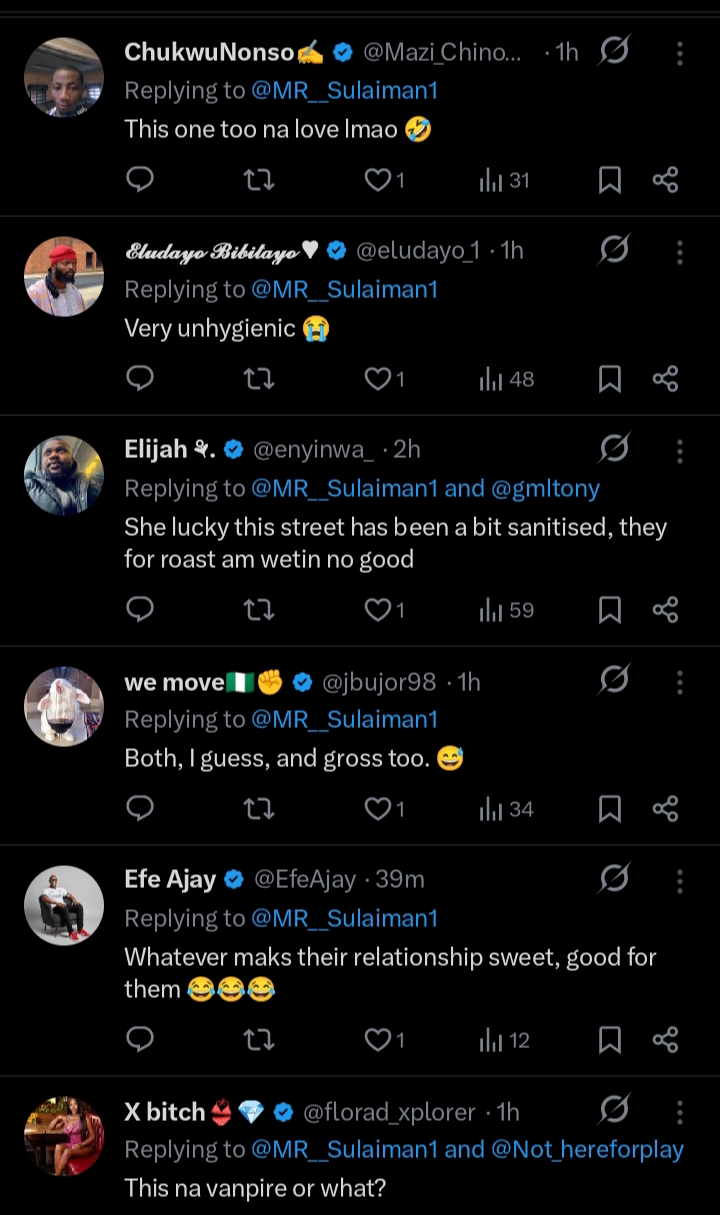This screenshot has width=720, height=1215.
Task: Open three-dot menu on Efe Ajay's reply
Action: coord(680,880)
